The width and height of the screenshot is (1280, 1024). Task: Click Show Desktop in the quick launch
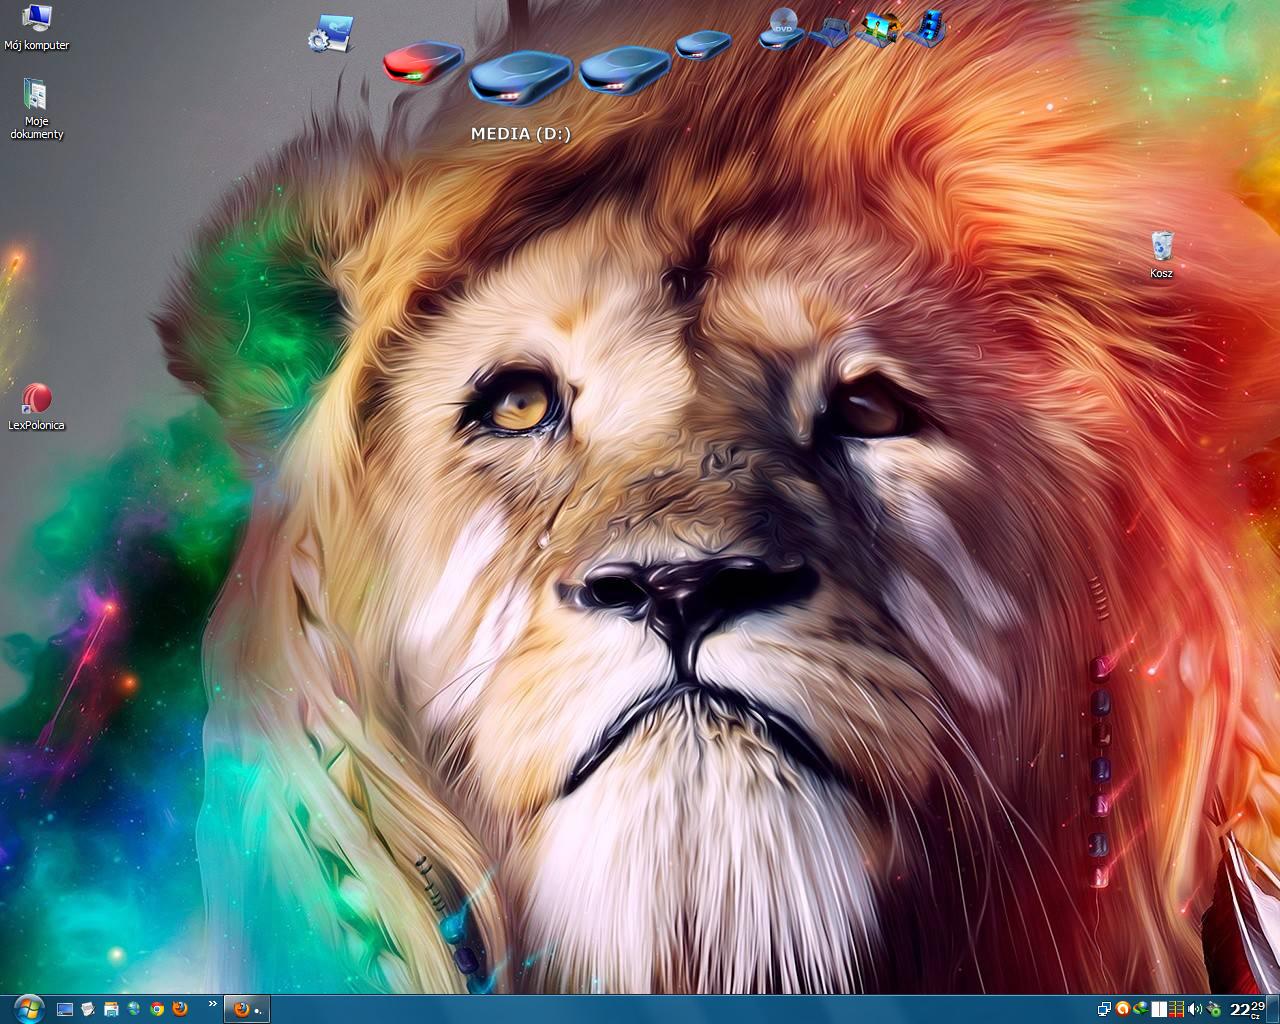pos(65,1009)
